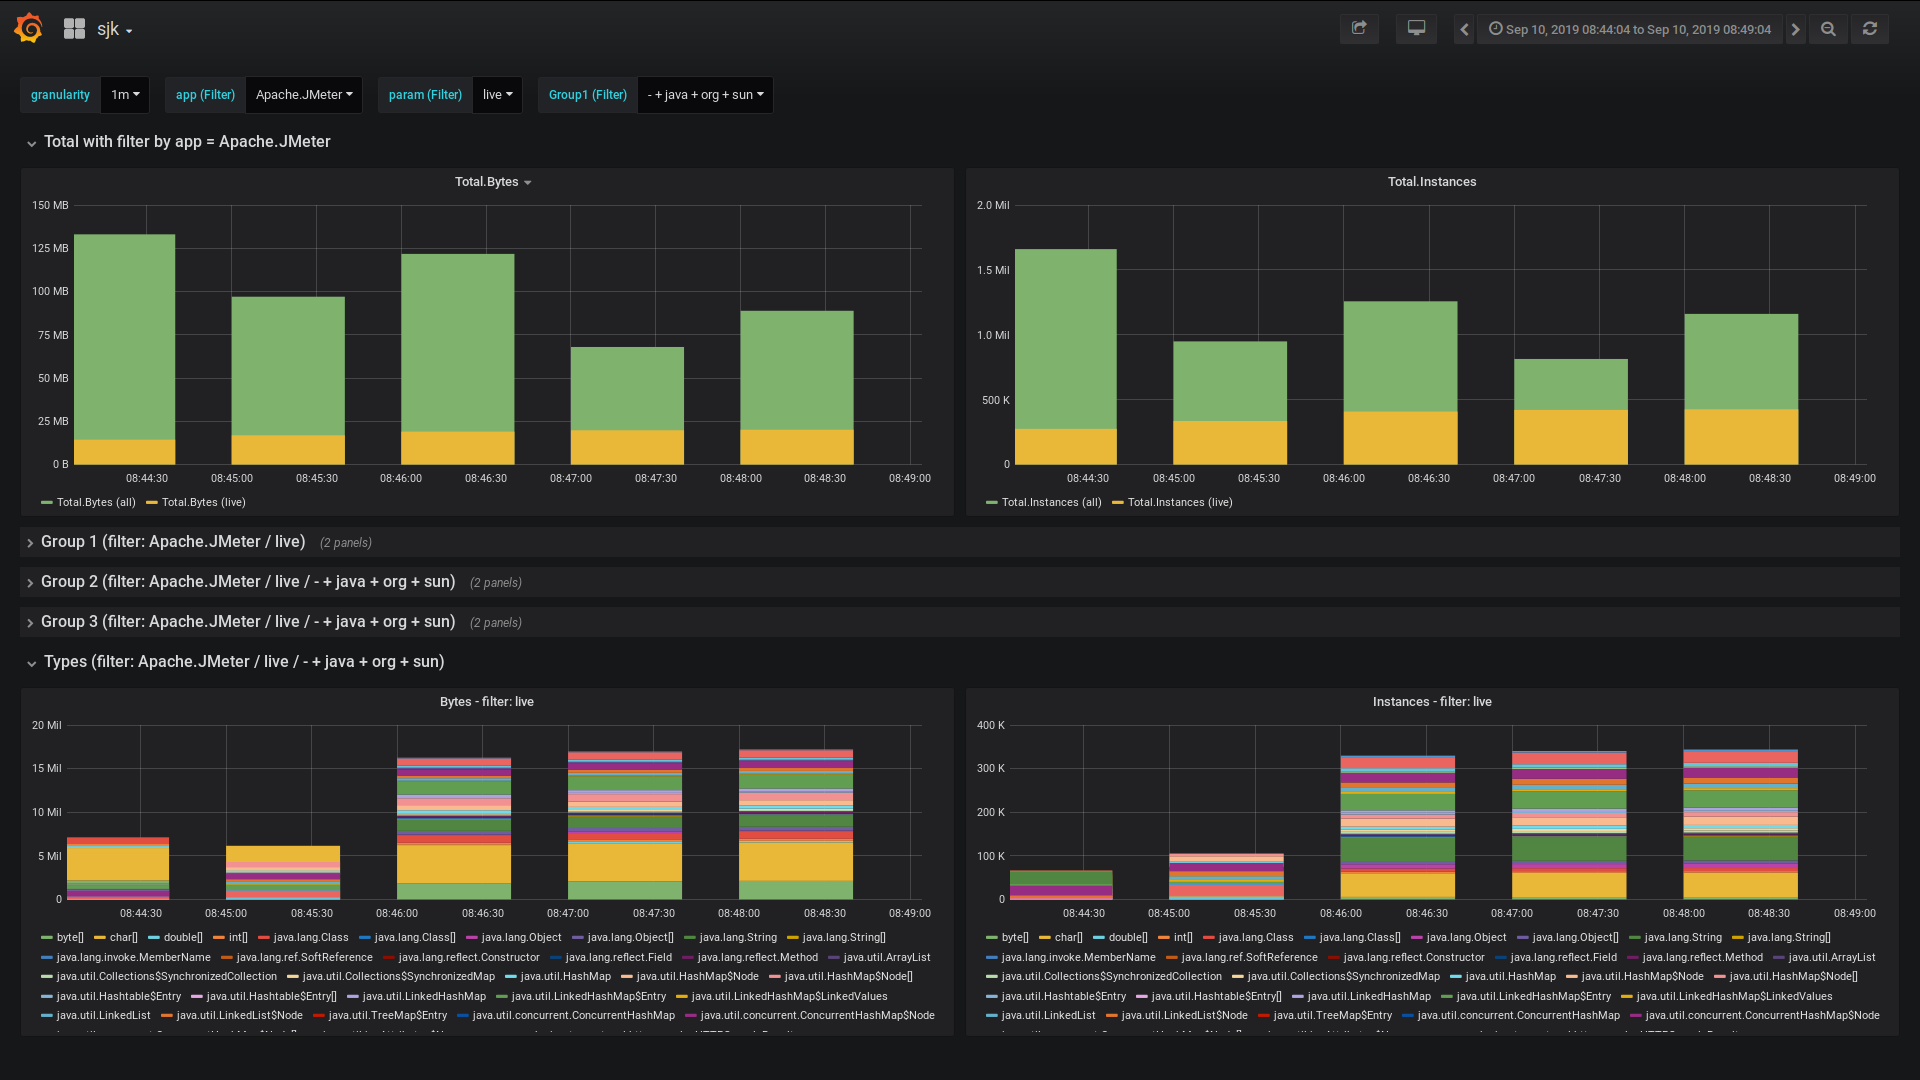Open the Group1 filter java org sun selector
This screenshot has height=1080, width=1920.
tap(705, 95)
